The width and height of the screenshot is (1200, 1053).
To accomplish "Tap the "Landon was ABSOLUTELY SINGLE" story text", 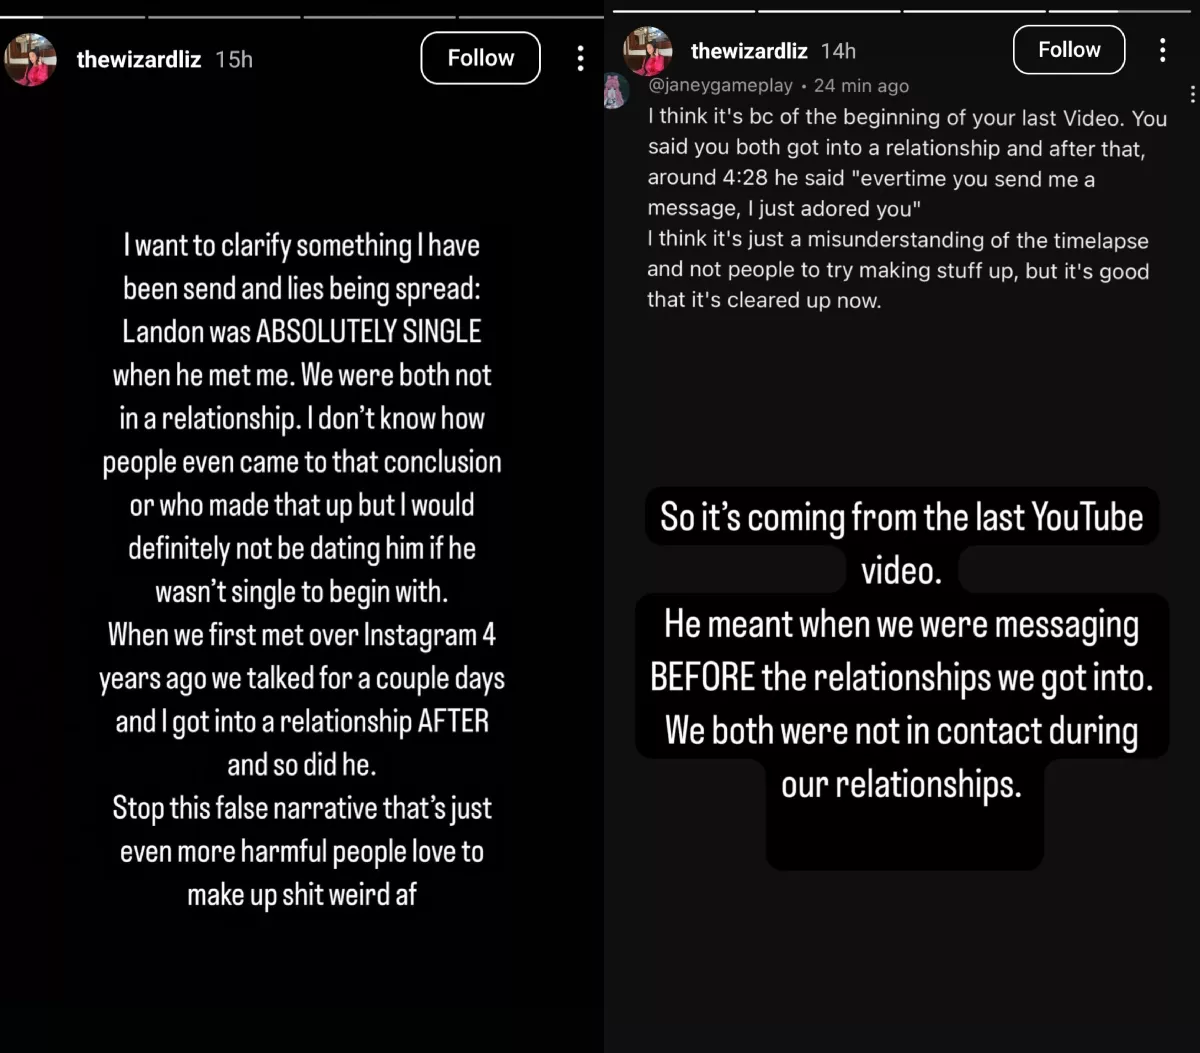I will [x=301, y=331].
